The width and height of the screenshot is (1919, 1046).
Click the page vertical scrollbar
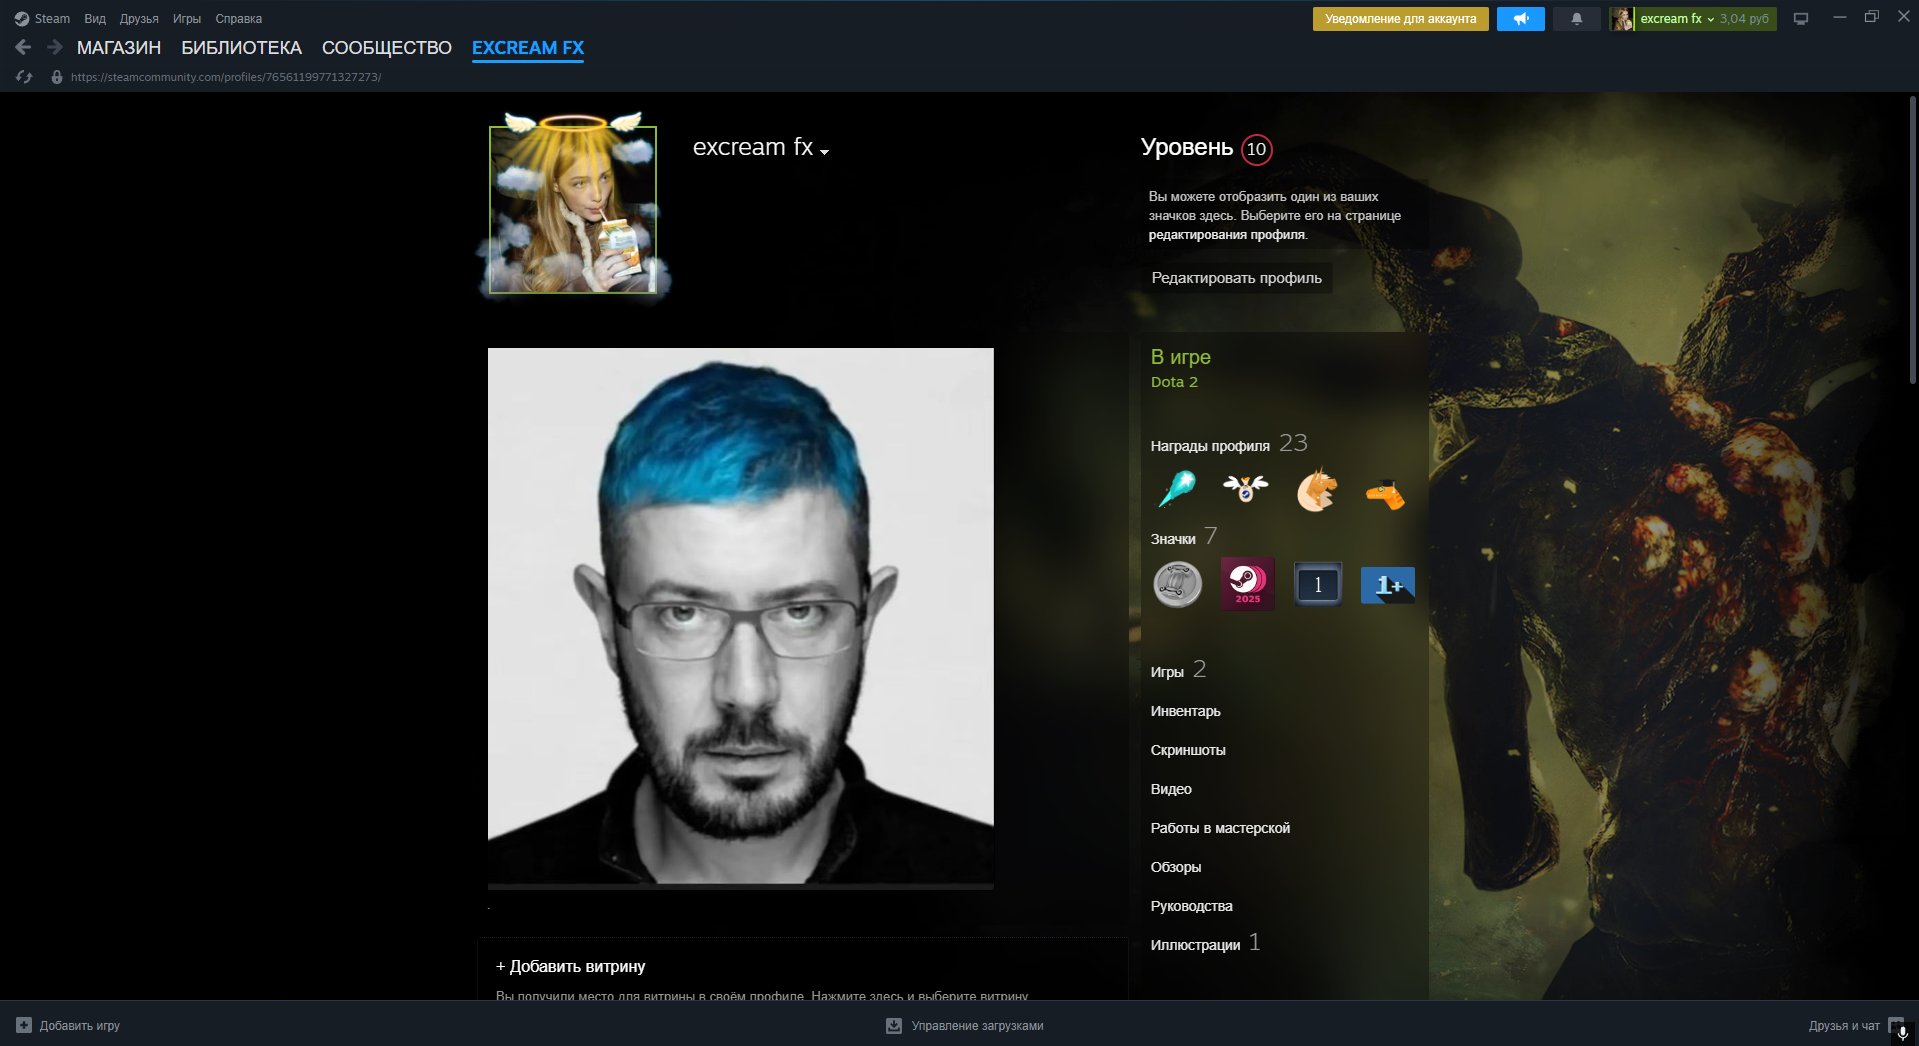1913,240
